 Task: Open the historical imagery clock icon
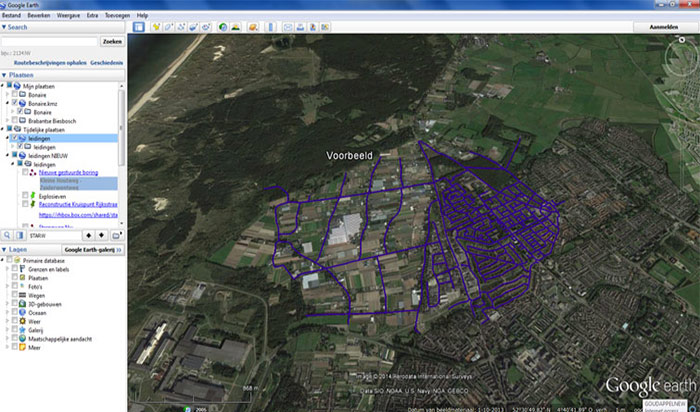point(223,27)
